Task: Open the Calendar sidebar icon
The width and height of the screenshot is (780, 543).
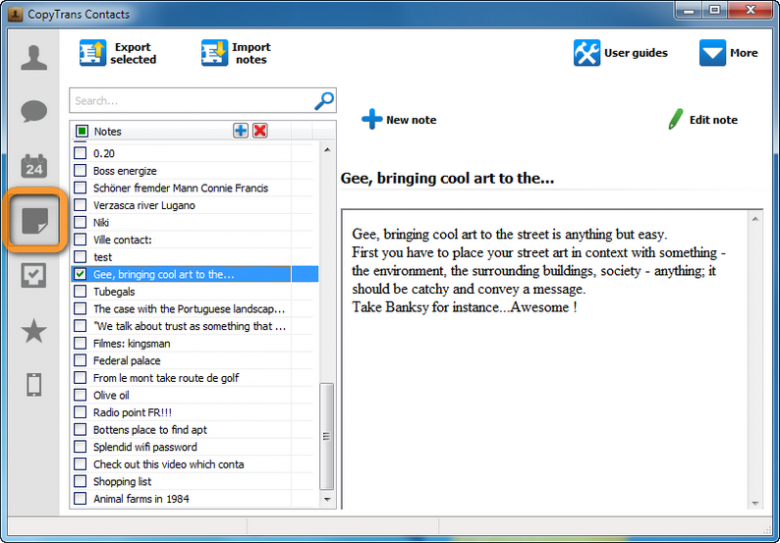Action: [x=34, y=166]
